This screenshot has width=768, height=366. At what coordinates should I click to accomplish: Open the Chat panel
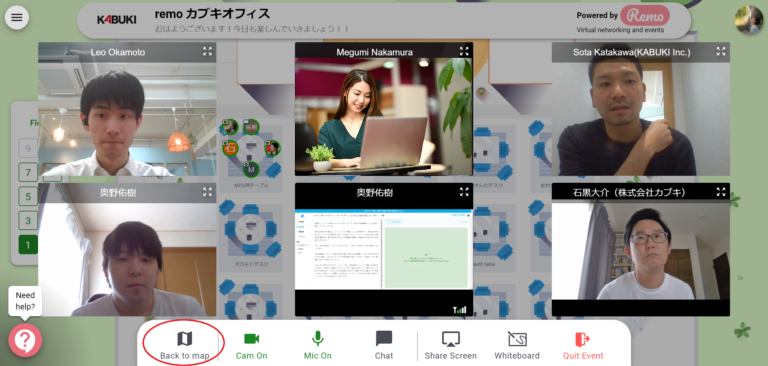(384, 346)
